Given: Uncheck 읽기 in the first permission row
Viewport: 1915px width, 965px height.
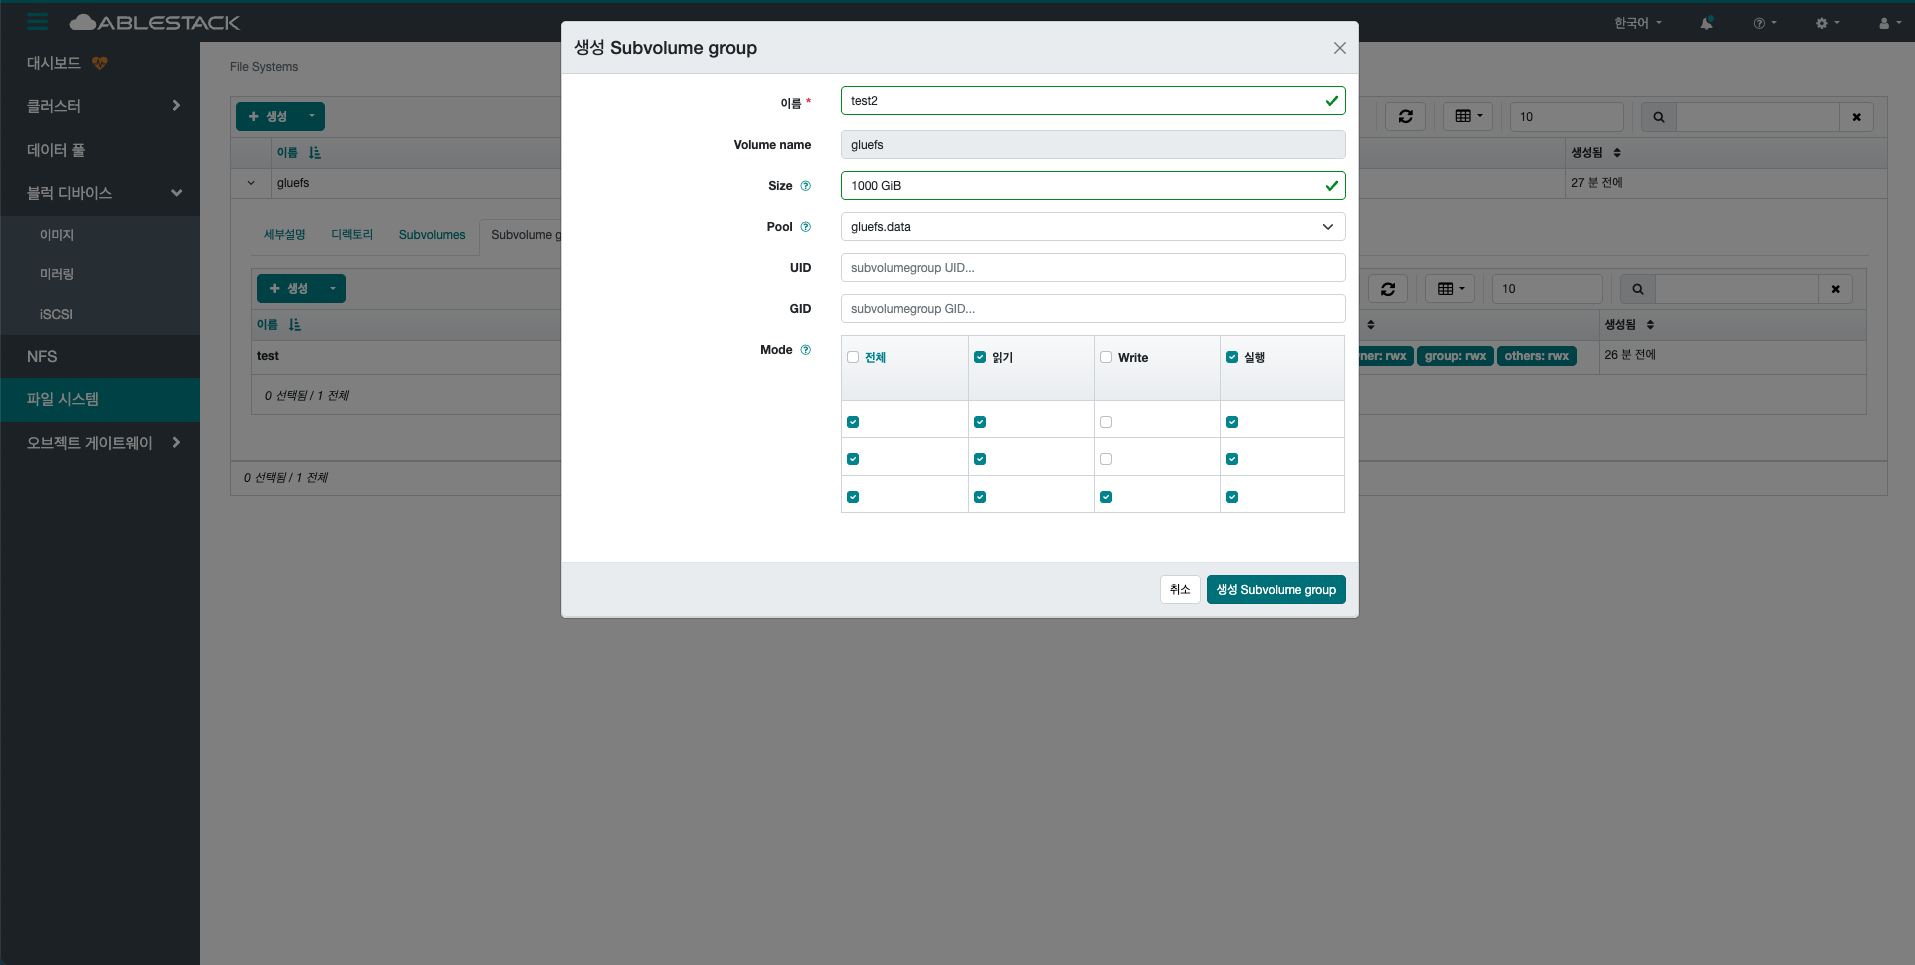Looking at the screenshot, I should click(x=980, y=422).
